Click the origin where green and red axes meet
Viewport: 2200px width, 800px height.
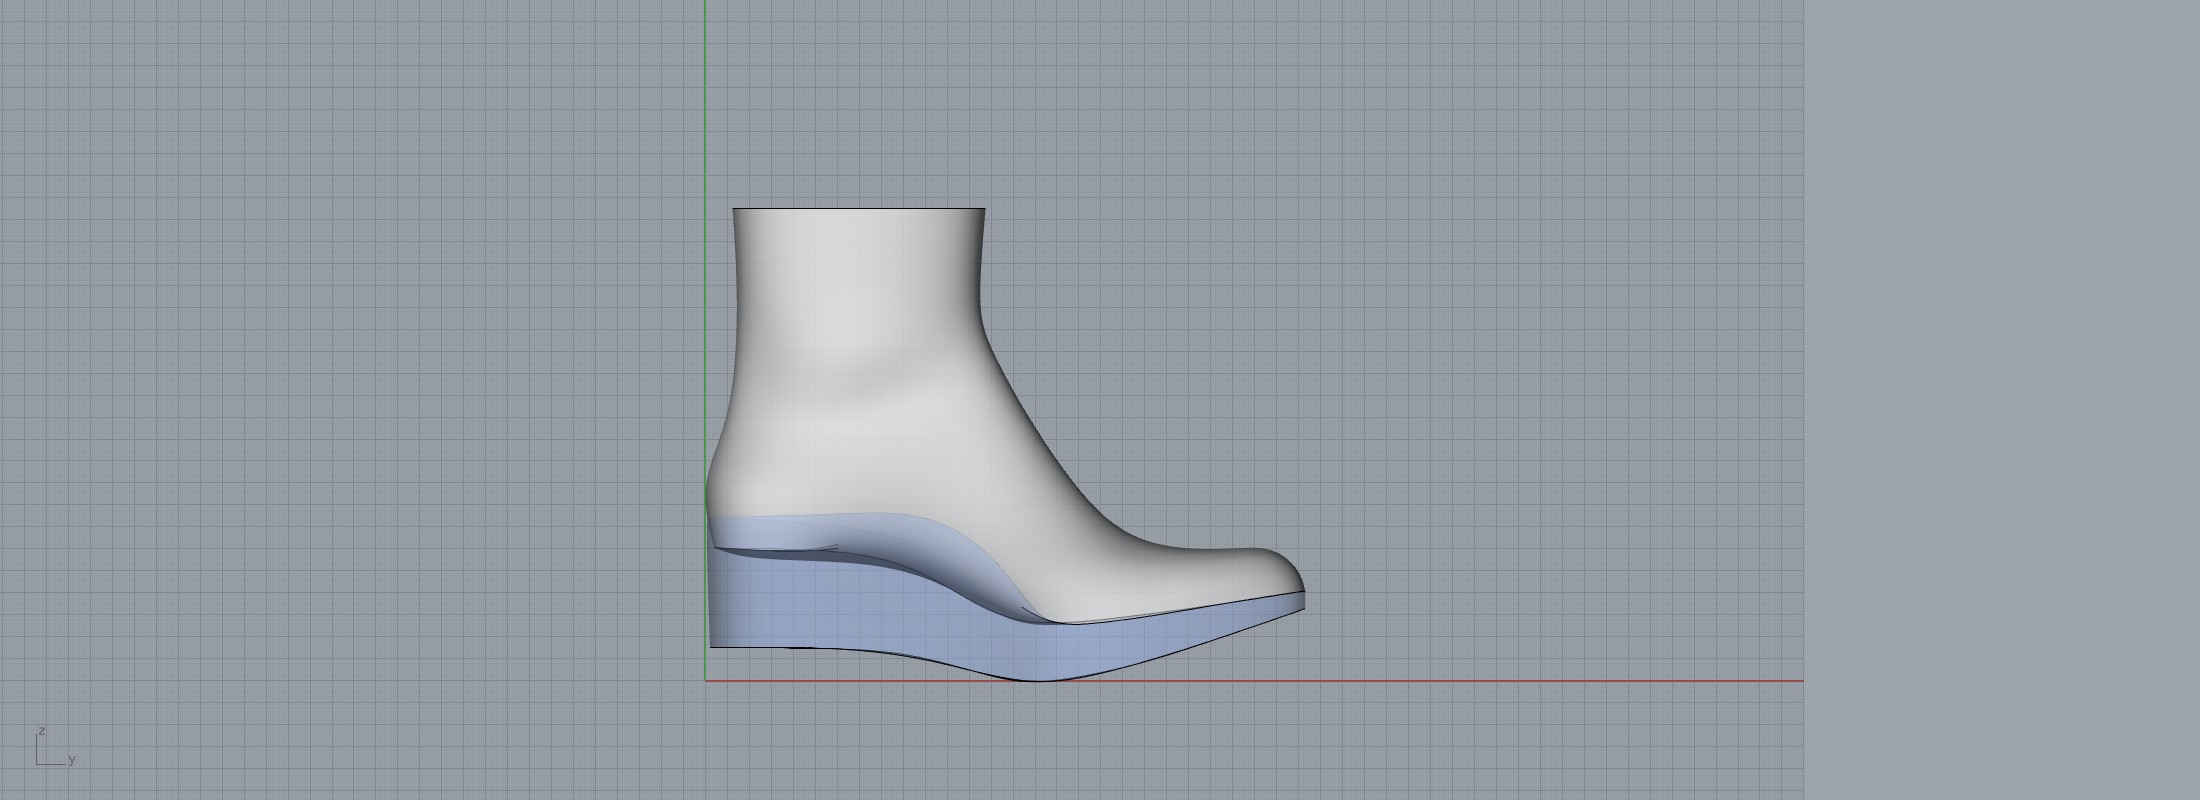tap(706, 681)
